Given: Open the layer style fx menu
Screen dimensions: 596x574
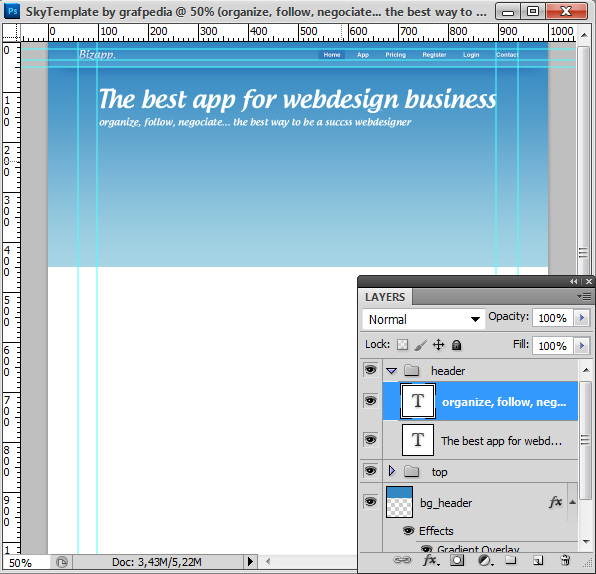Looking at the screenshot, I should pos(431,560).
